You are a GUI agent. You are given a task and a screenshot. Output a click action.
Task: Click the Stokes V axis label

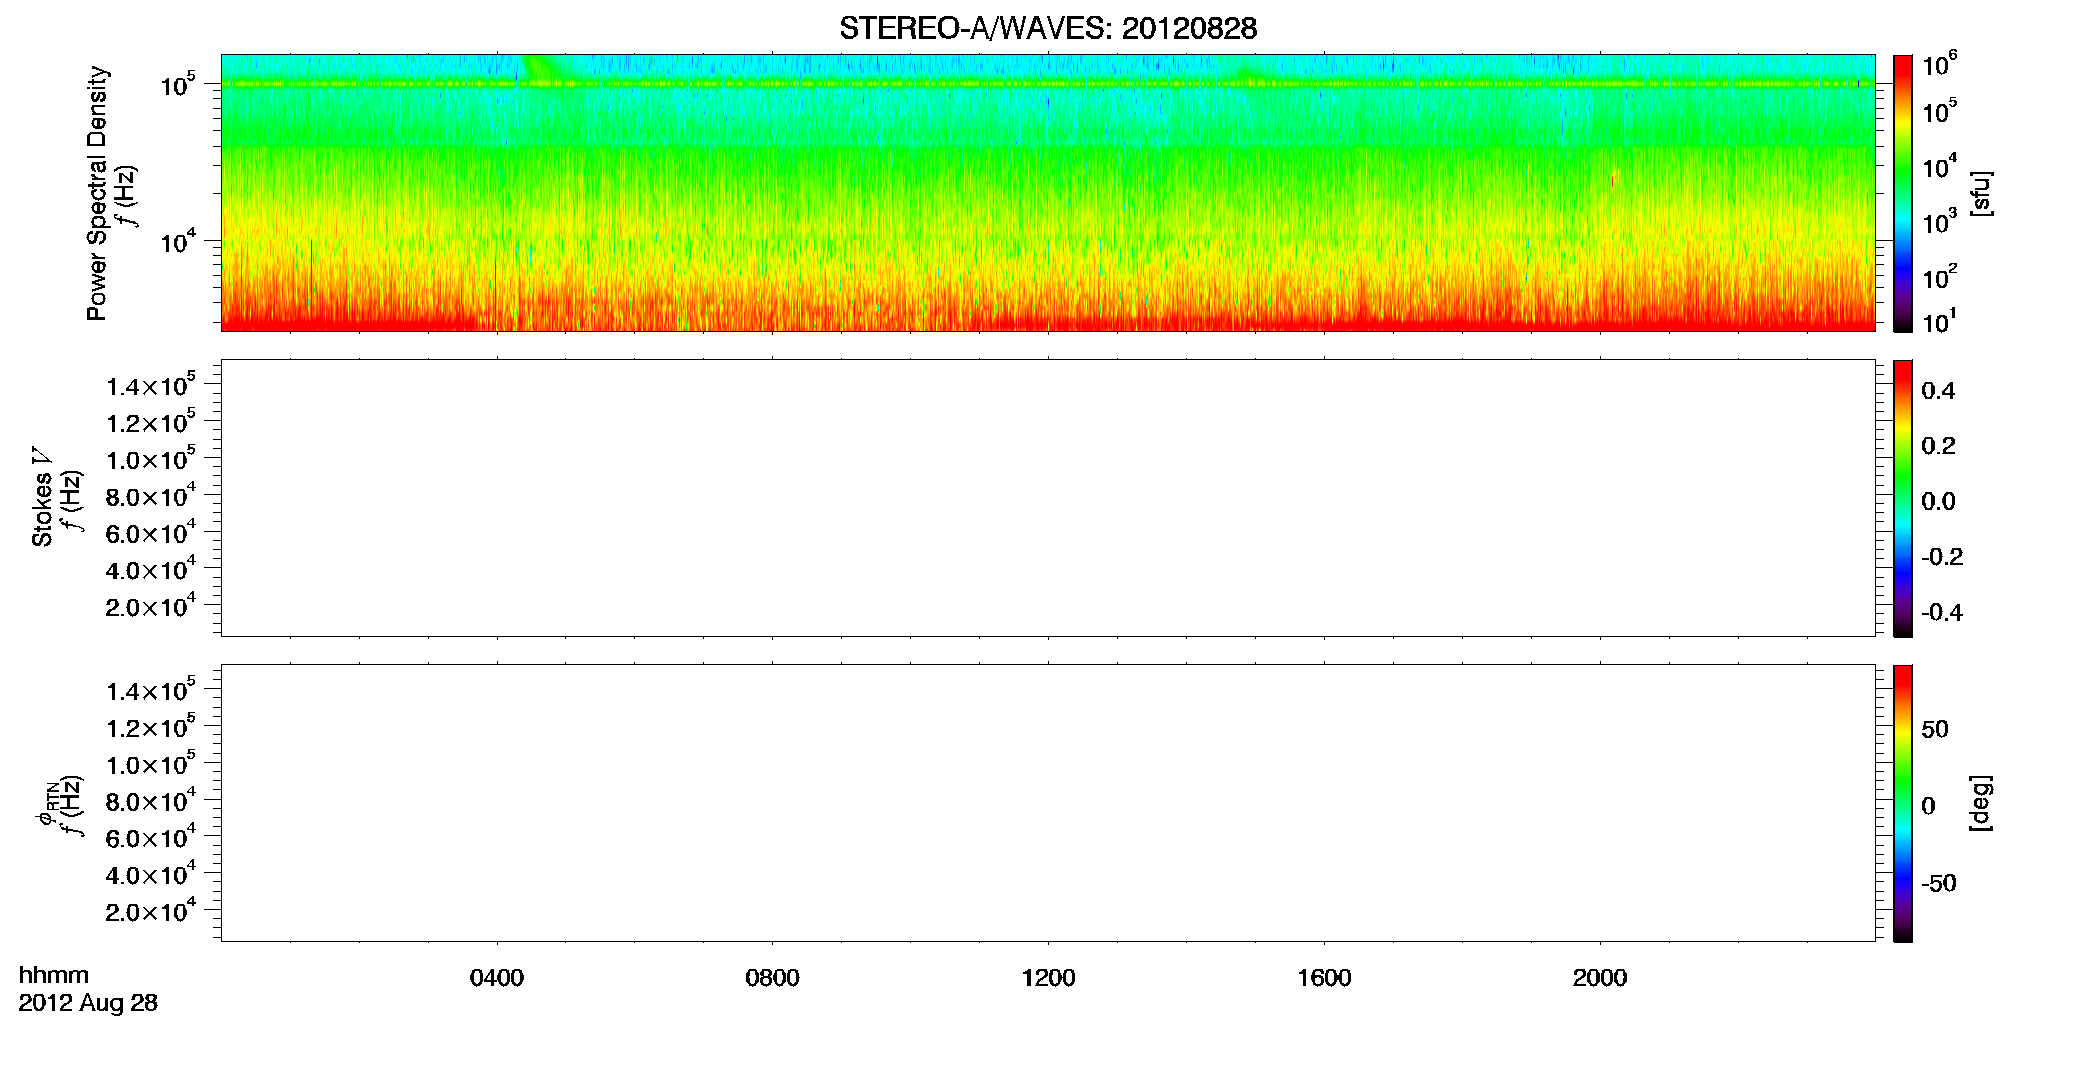point(42,497)
